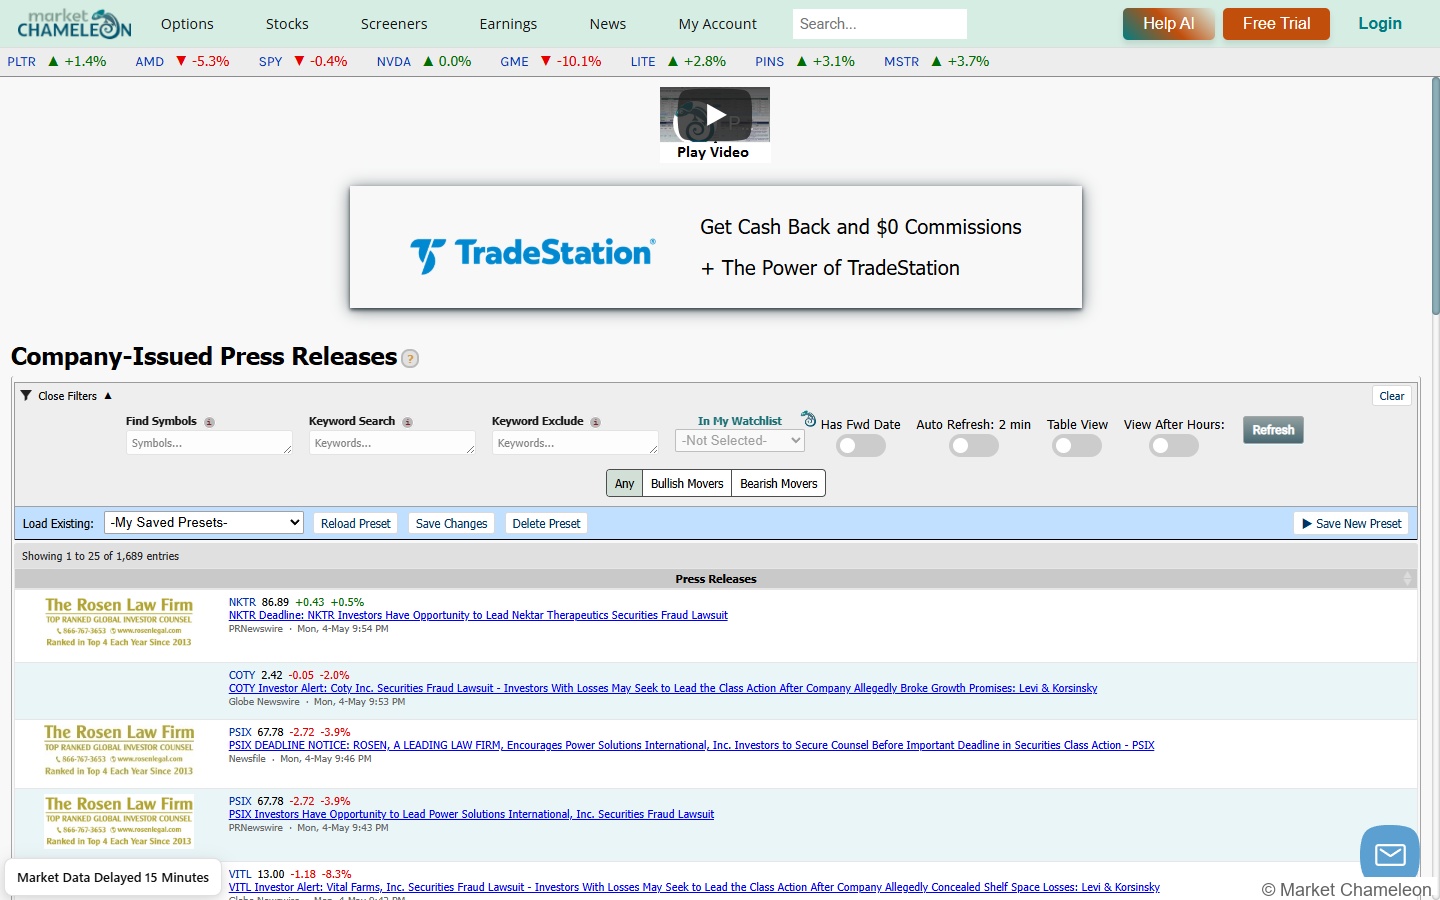Screen dimensions: 1440x900
Task: Open the Screeners menu
Action: click(x=394, y=24)
